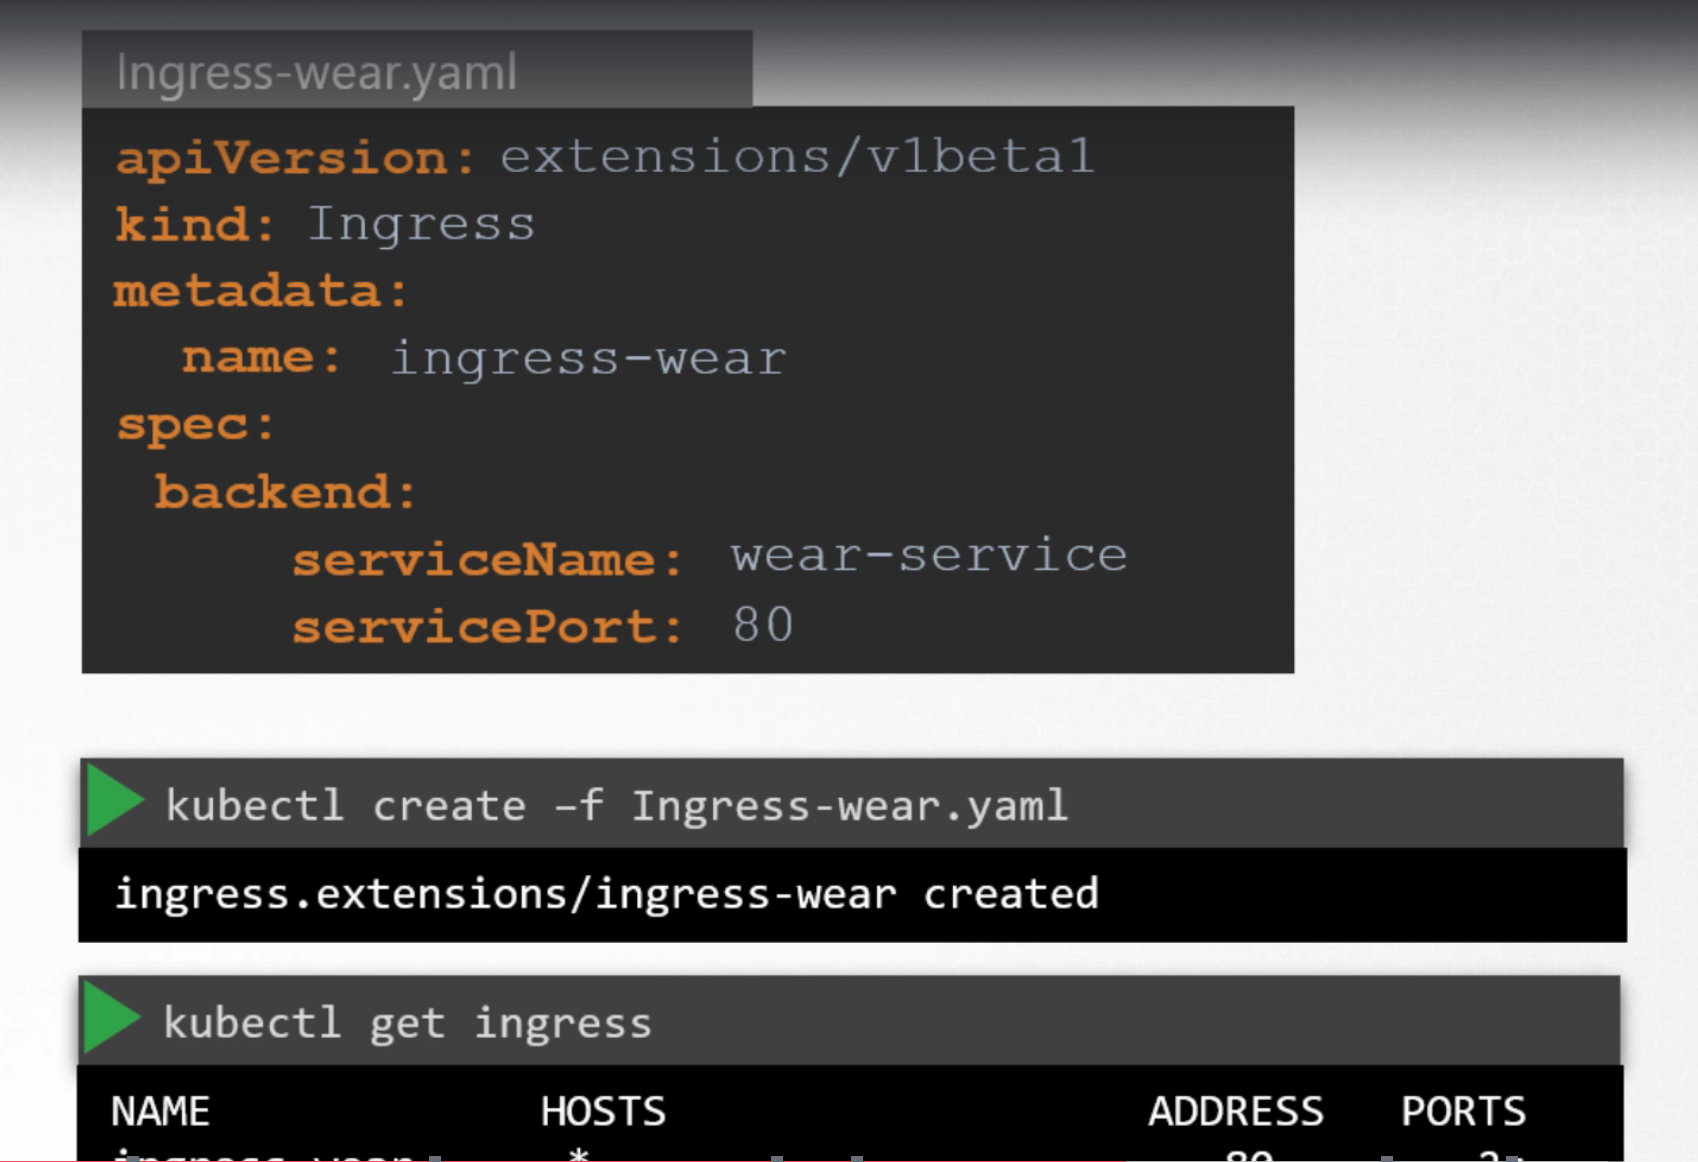Click the PORTS column header
Screen dimensions: 1698x1162
(1463, 1111)
